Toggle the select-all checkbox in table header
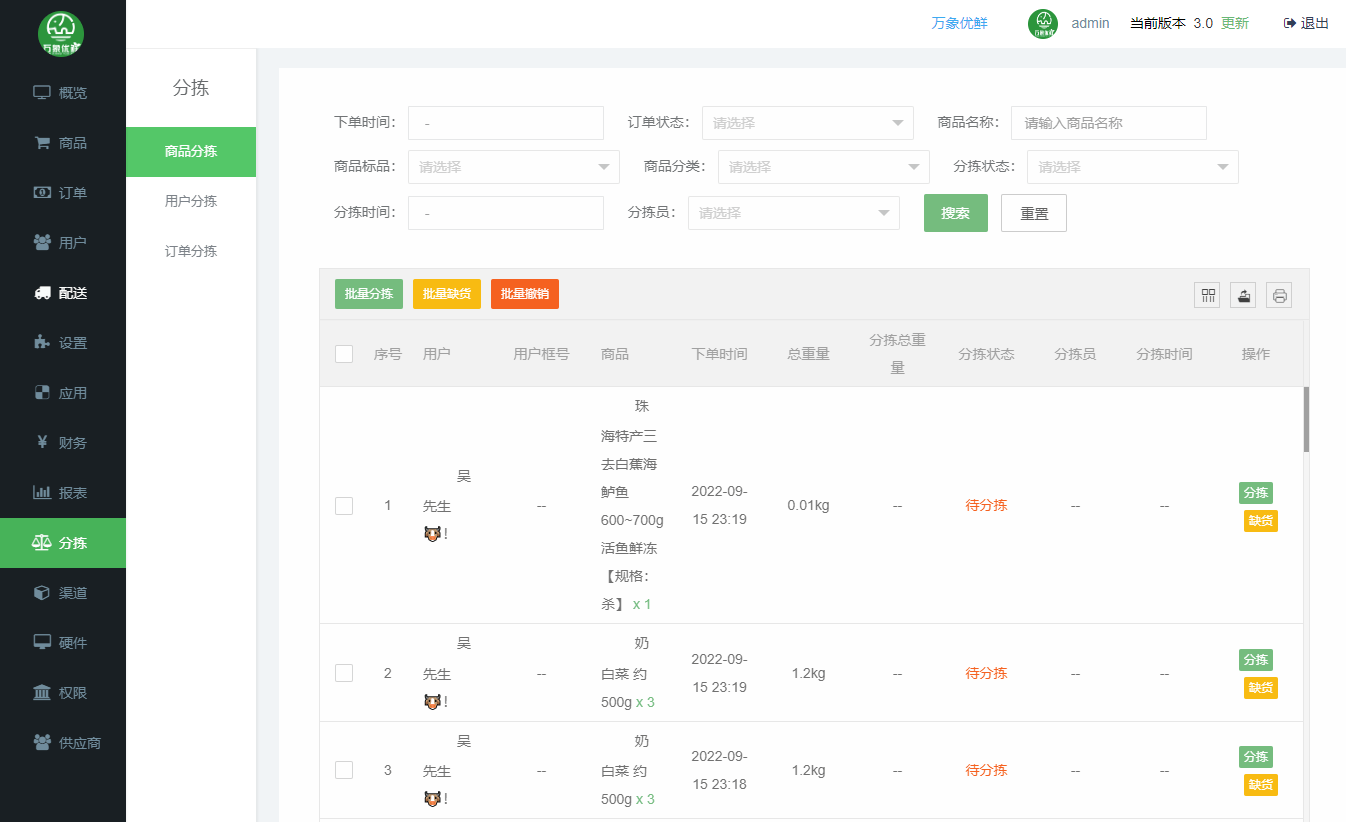The width and height of the screenshot is (1346, 822). 344,354
